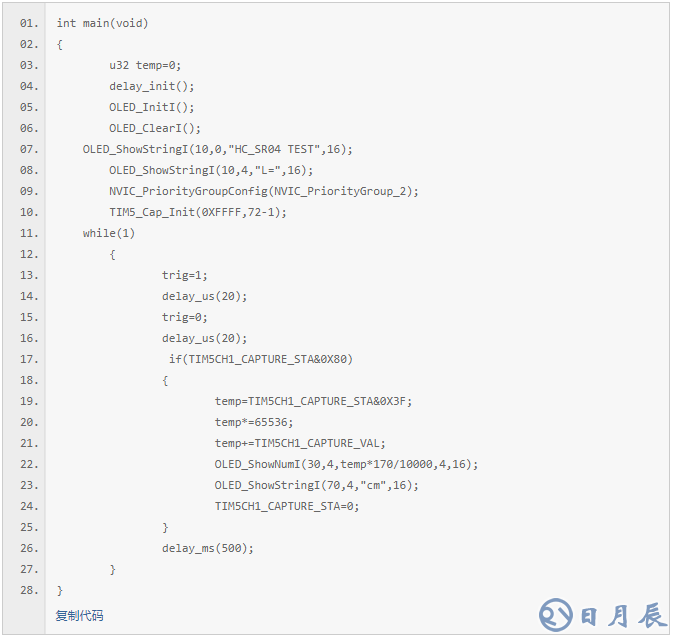Click the trig=1; statement
674x639 pixels.
(185, 275)
